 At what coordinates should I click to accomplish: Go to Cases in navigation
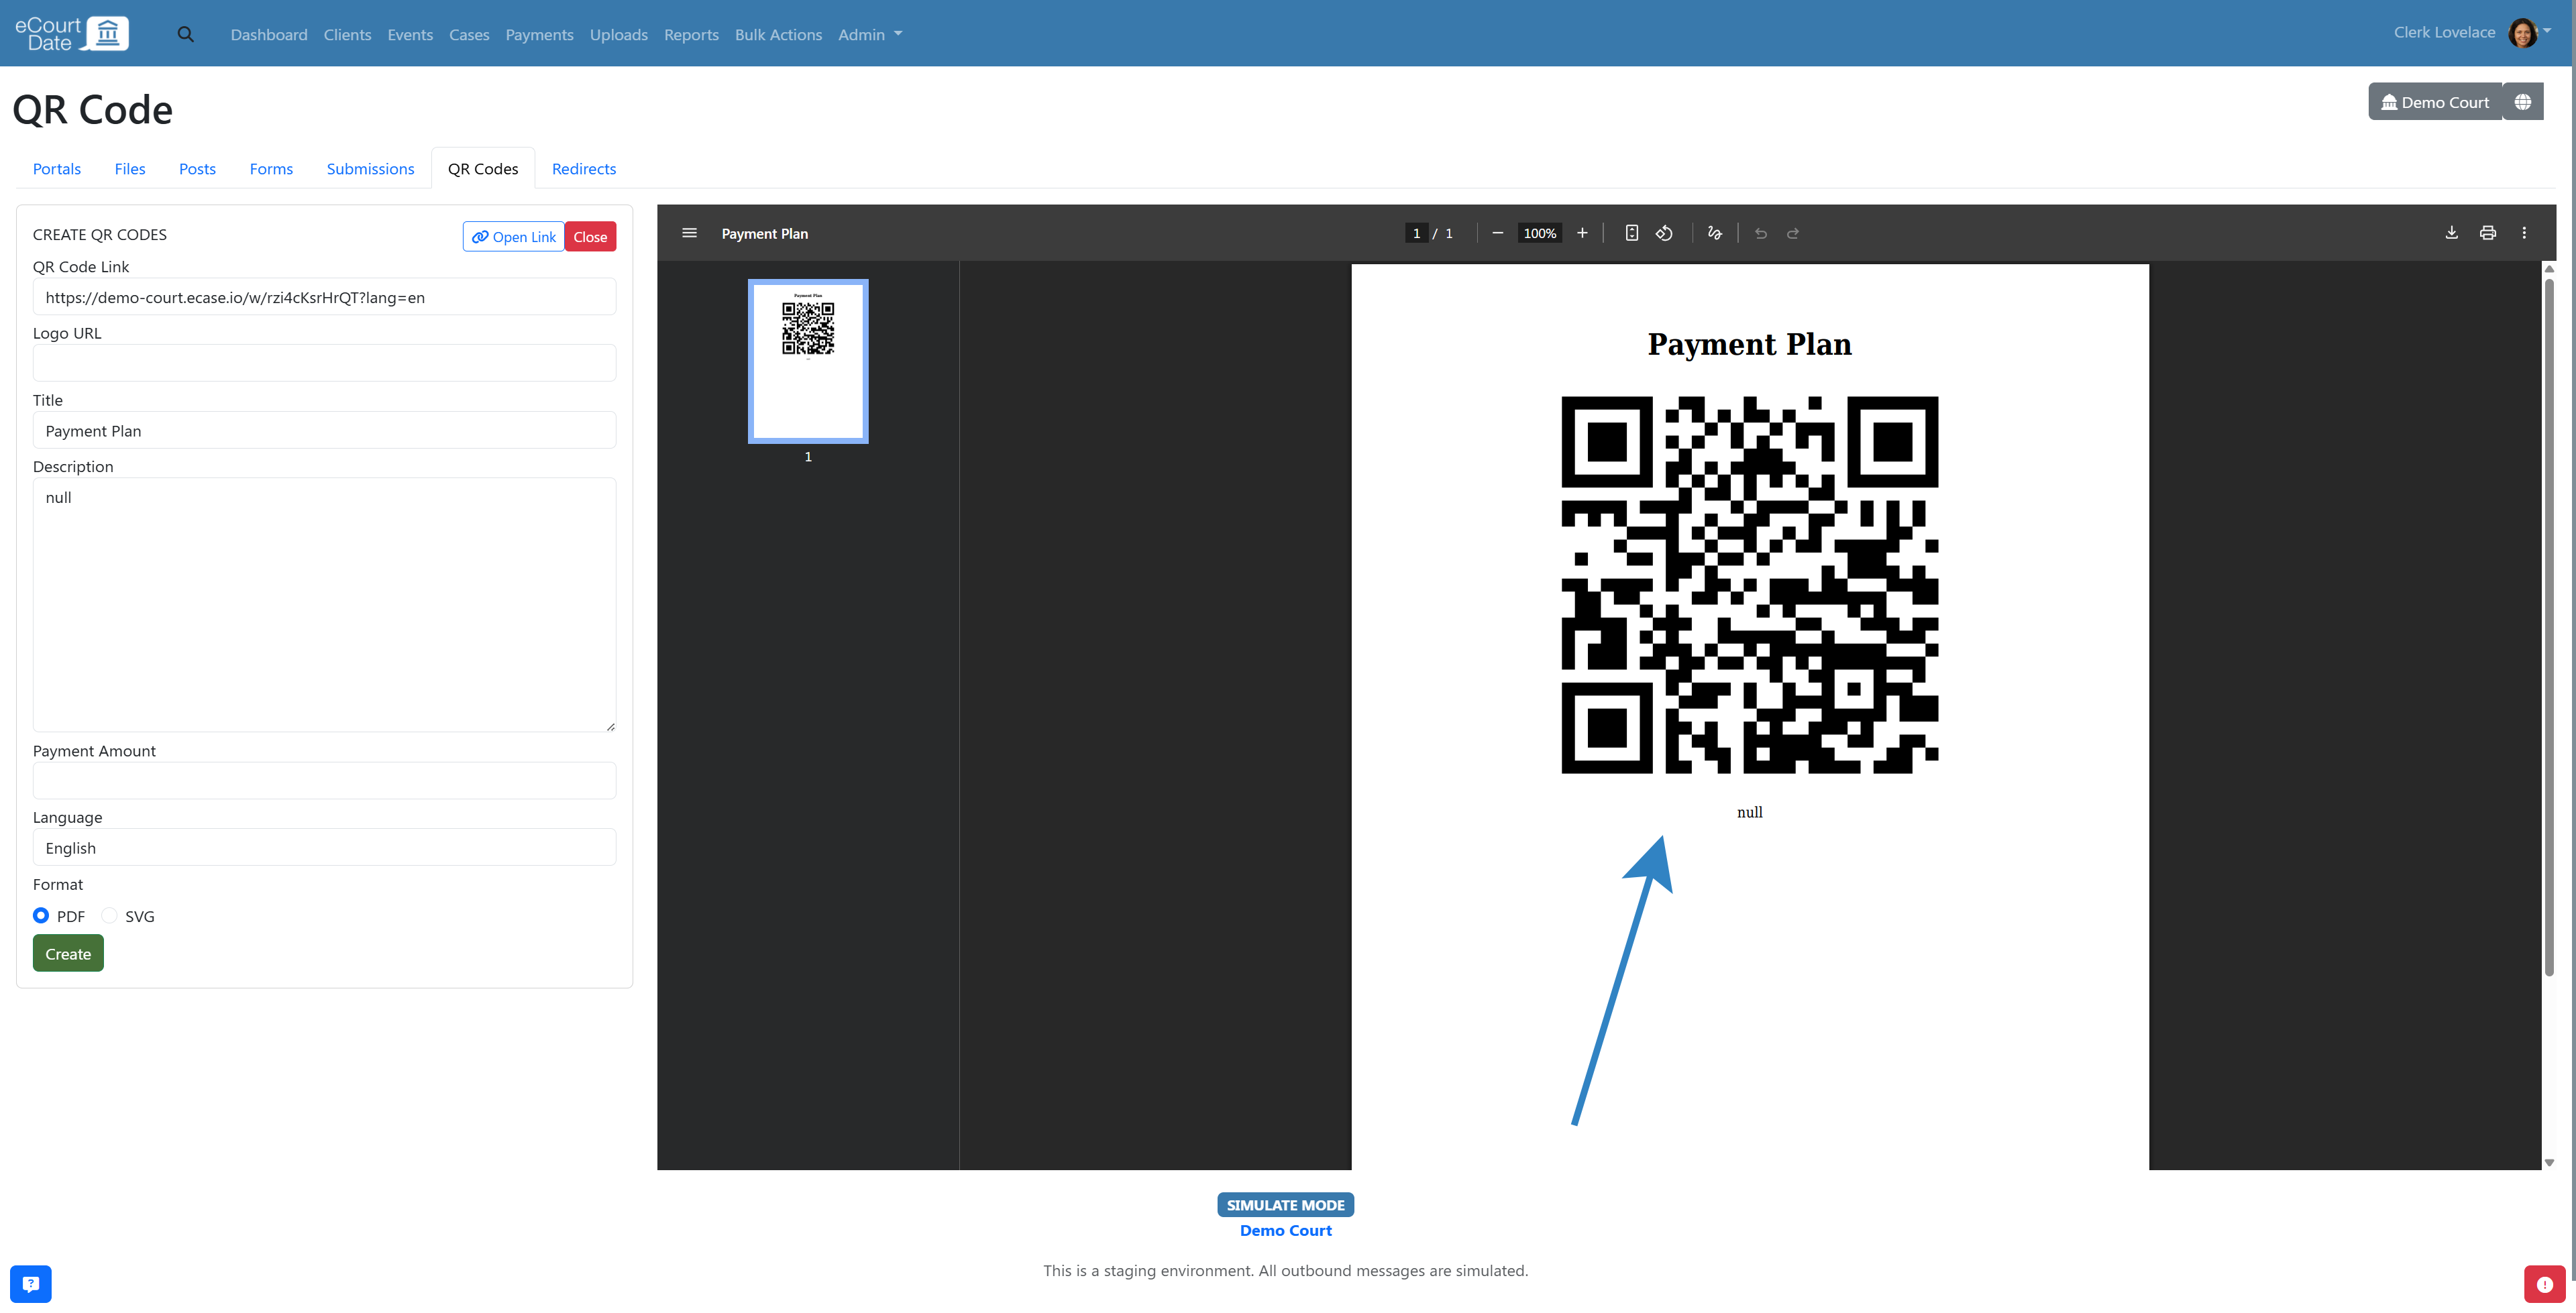click(469, 34)
